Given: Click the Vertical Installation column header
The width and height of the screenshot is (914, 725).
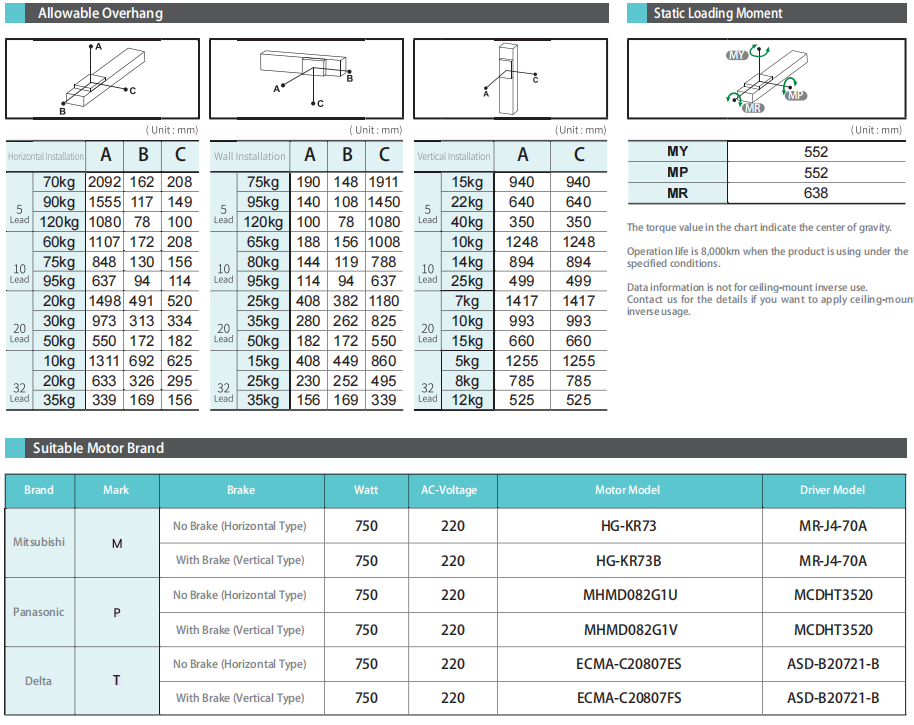Looking at the screenshot, I should pyautogui.click(x=454, y=157).
